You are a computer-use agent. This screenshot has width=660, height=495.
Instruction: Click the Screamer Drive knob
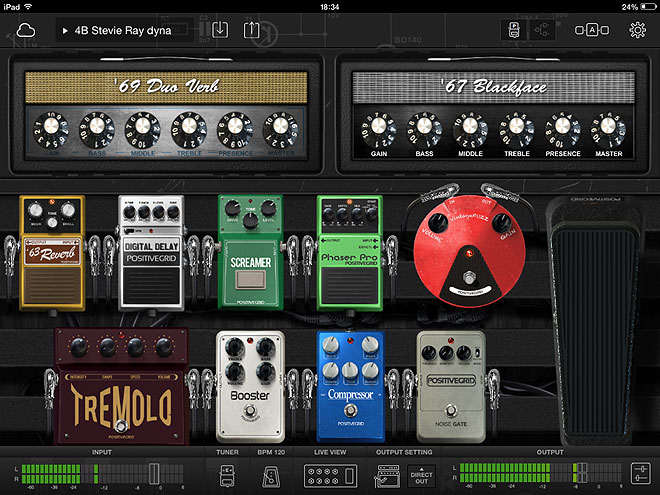tap(232, 208)
